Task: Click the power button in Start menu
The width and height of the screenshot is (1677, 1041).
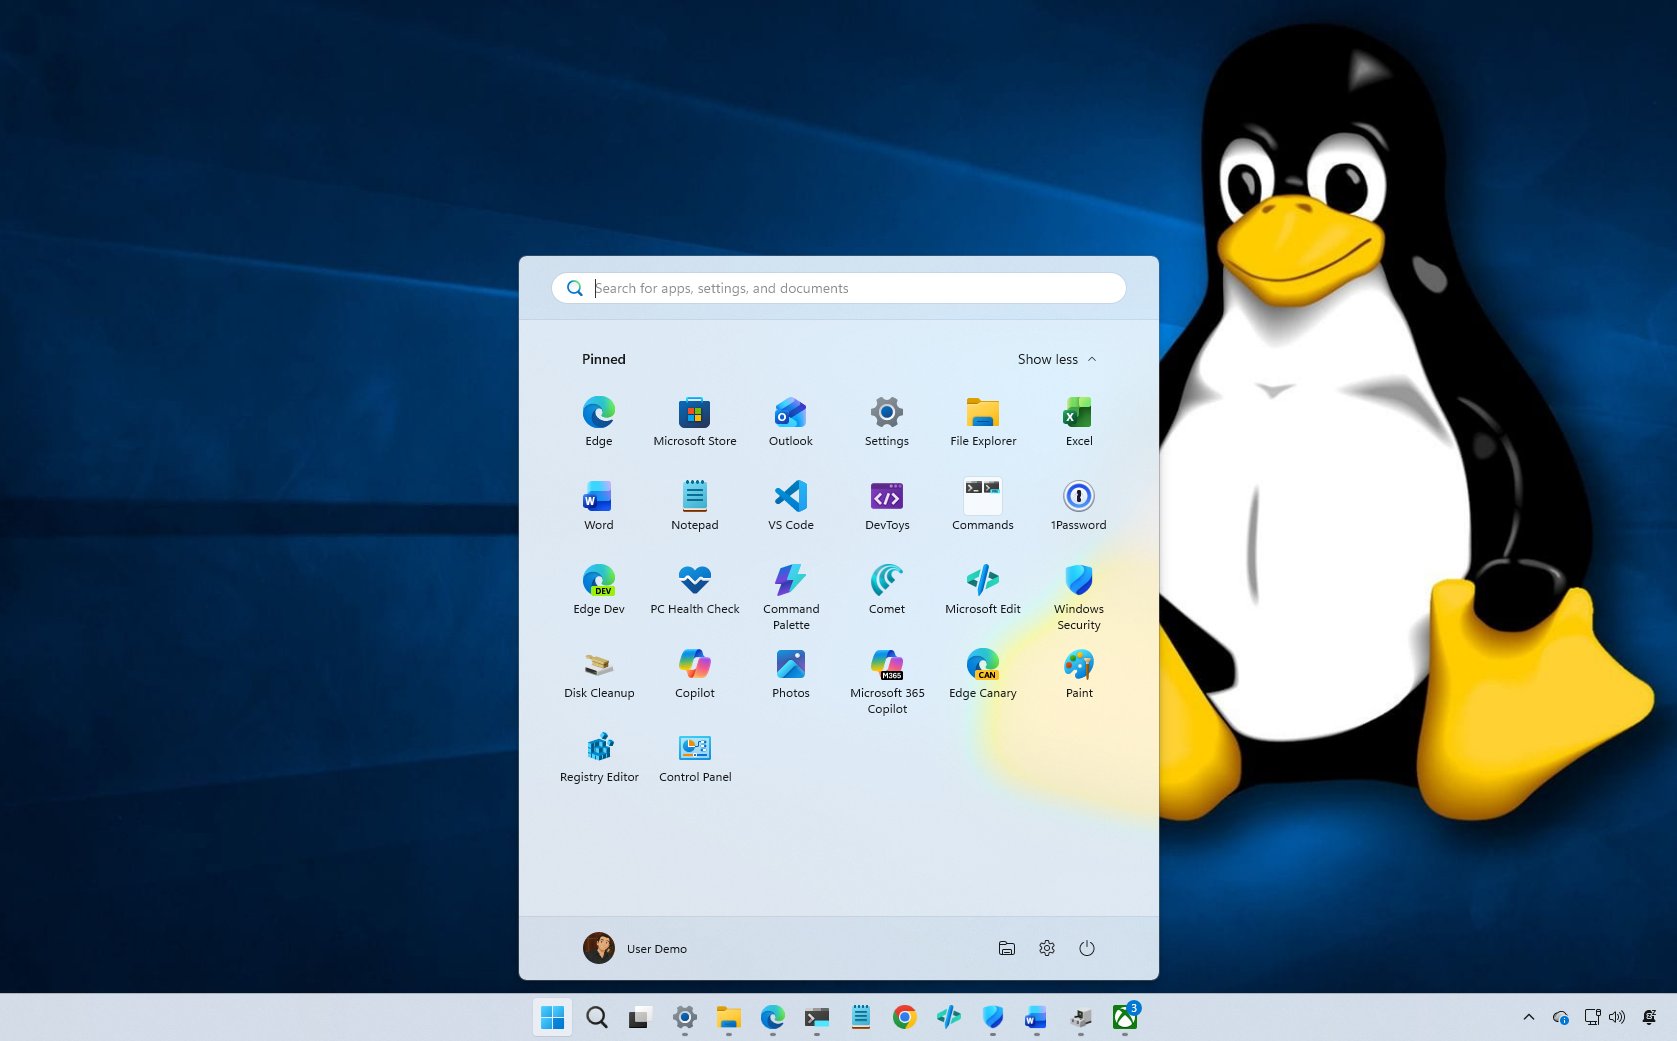Action: 1087,948
